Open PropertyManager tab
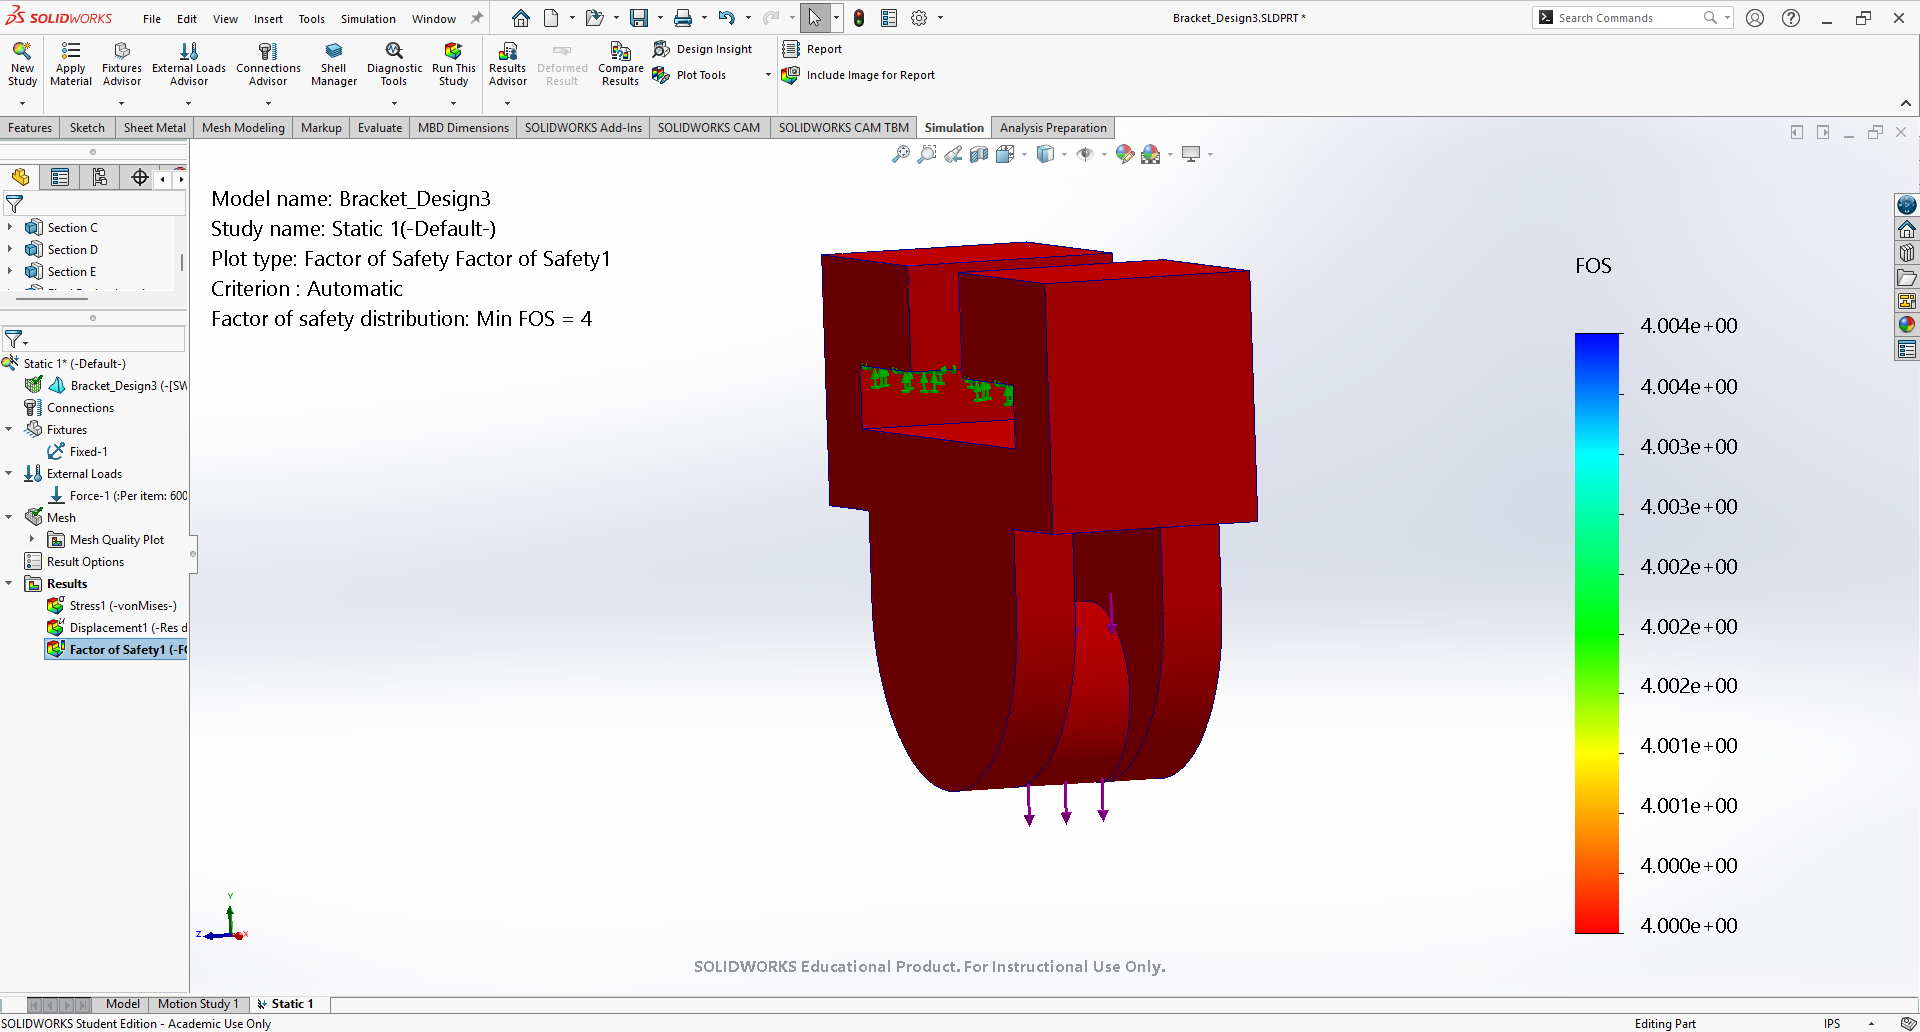Viewport: 1920px width, 1032px height. tap(60, 177)
